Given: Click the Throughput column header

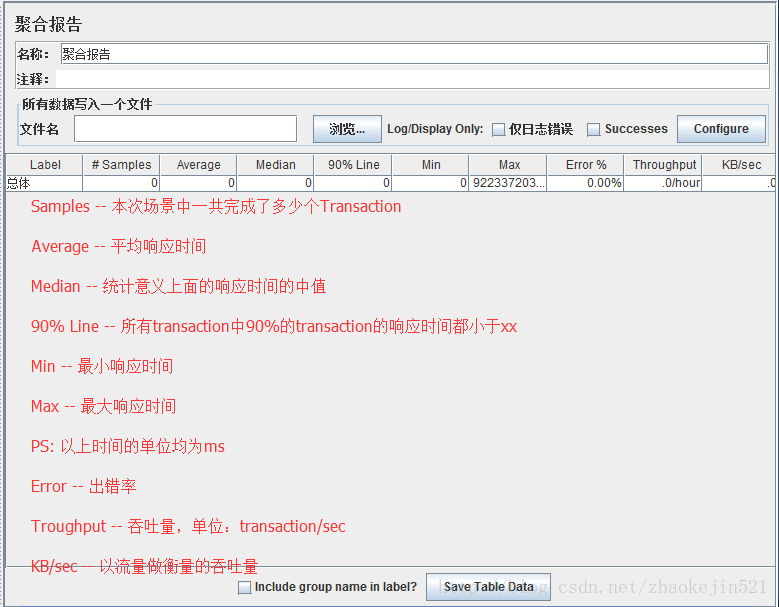Looking at the screenshot, I should [663, 164].
